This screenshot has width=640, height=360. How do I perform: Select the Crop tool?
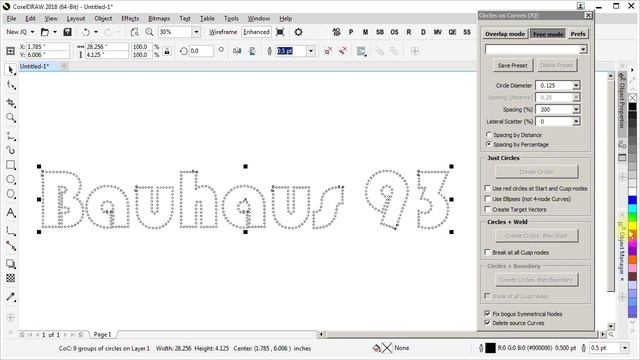coord(11,103)
